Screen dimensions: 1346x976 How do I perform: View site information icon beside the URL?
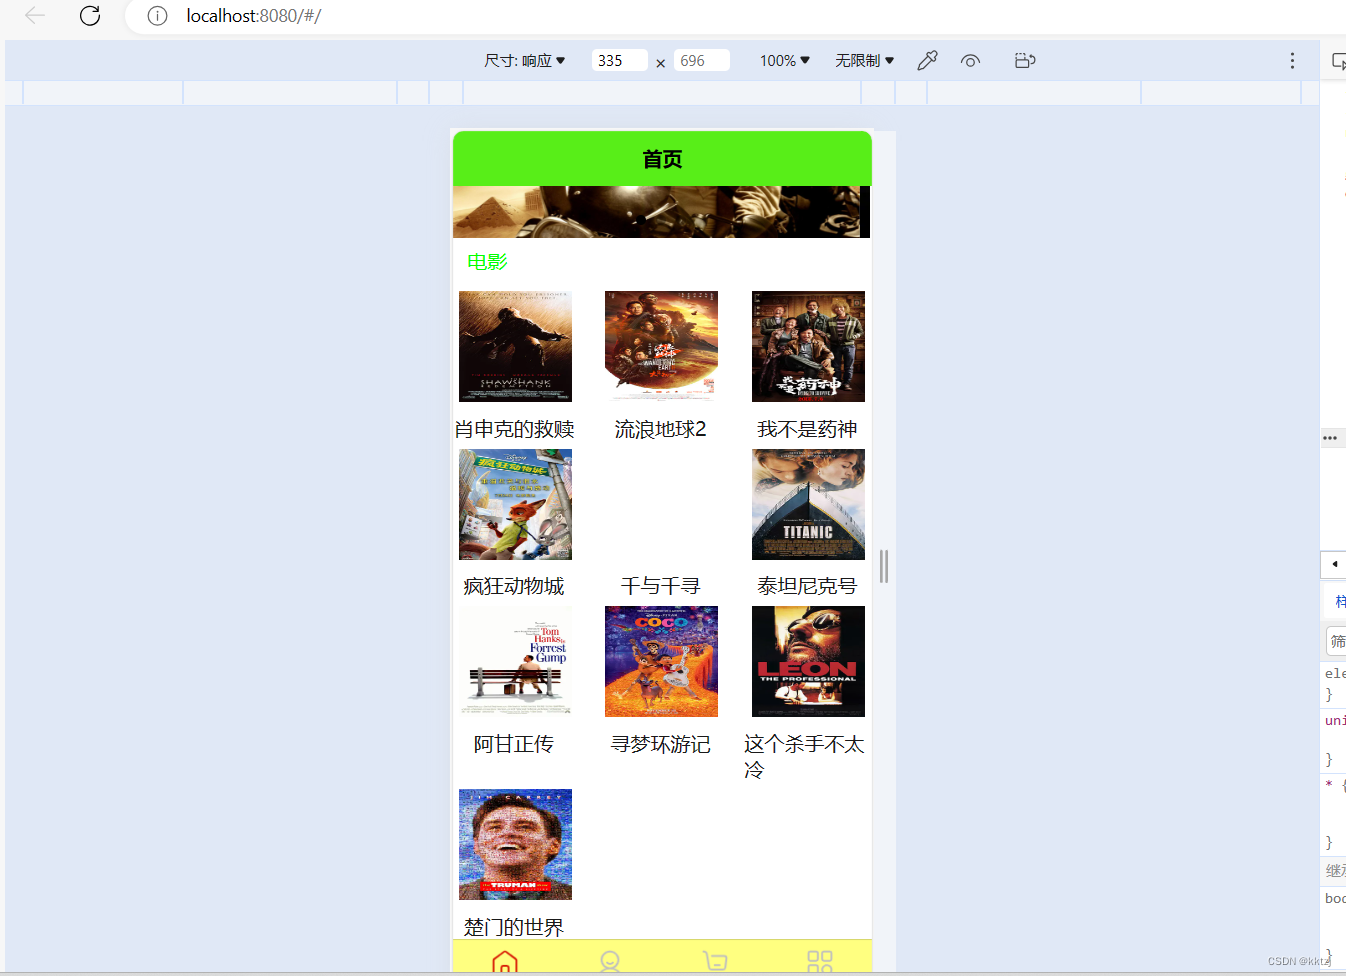click(157, 16)
